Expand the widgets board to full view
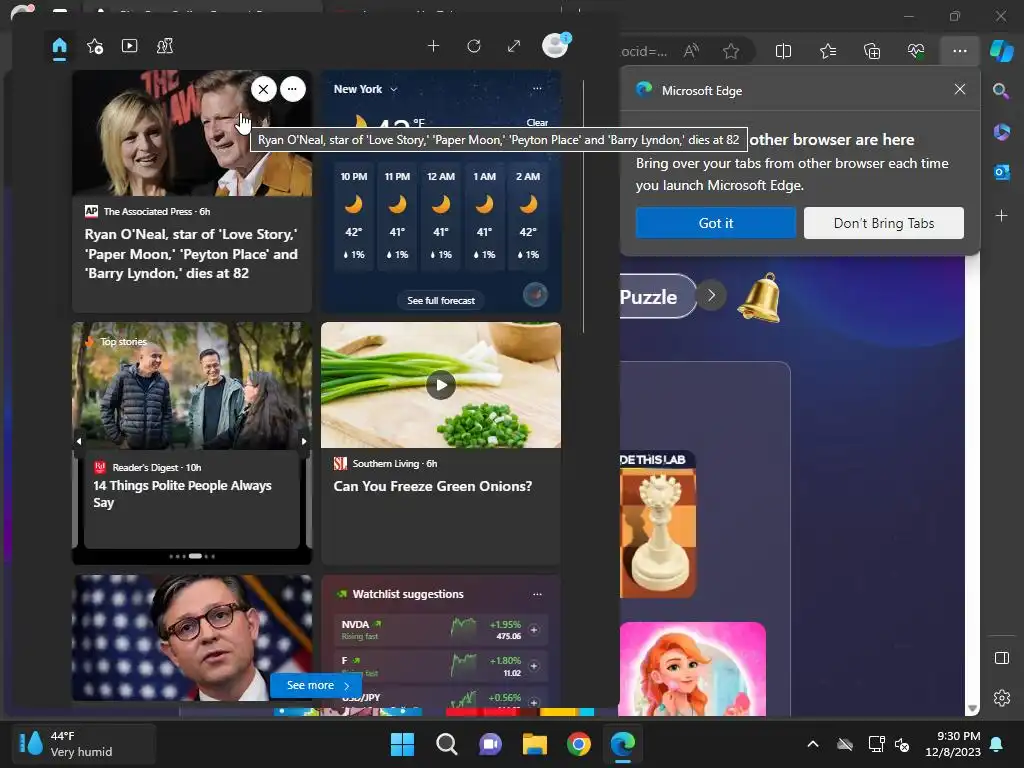The image size is (1024, 768). coord(514,46)
